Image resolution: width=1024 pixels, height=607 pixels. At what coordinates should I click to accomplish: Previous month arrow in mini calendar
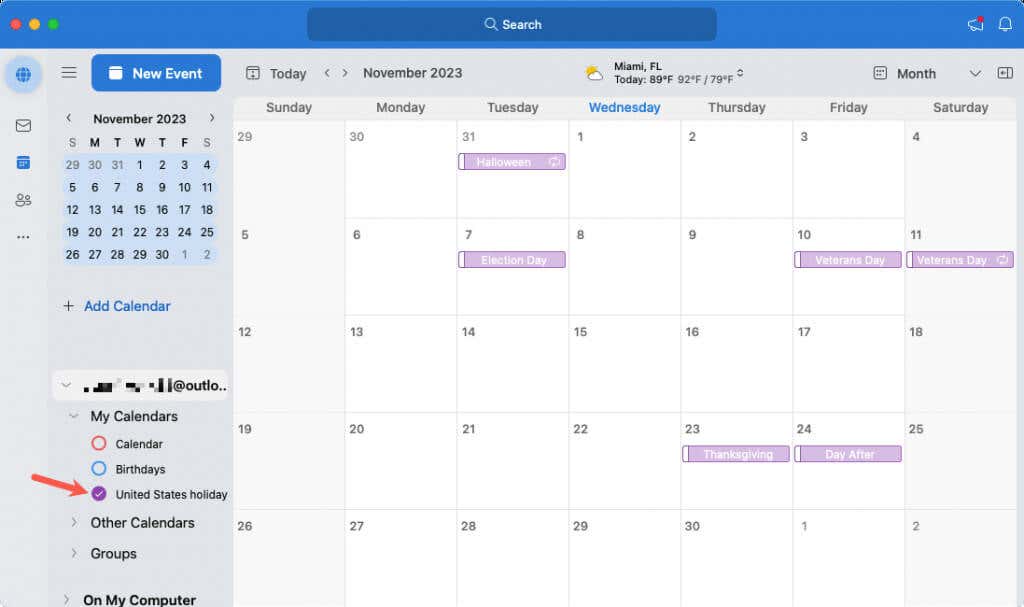[69, 118]
